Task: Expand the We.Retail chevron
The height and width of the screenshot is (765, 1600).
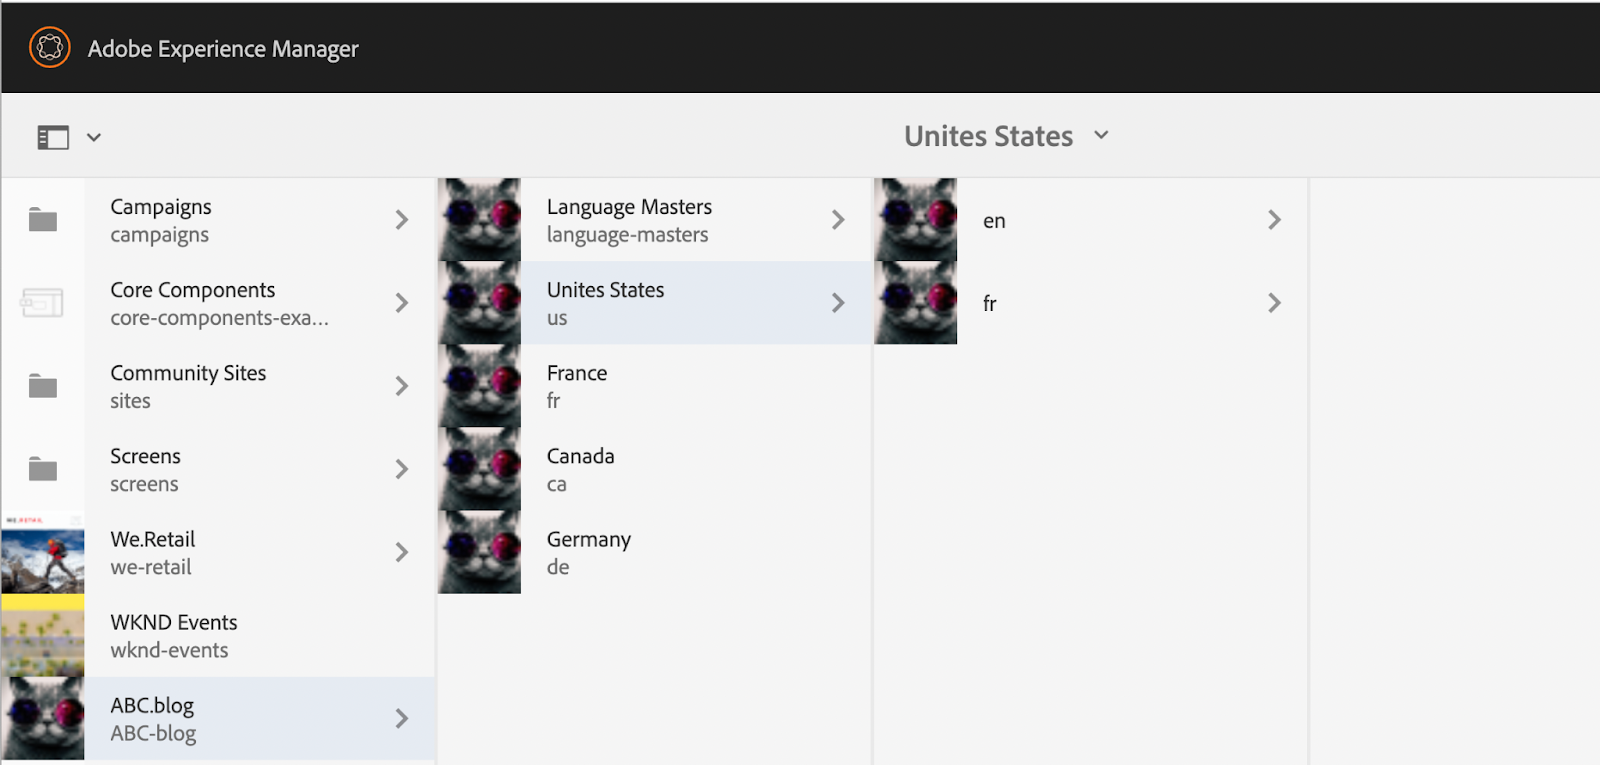Action: [x=401, y=552]
